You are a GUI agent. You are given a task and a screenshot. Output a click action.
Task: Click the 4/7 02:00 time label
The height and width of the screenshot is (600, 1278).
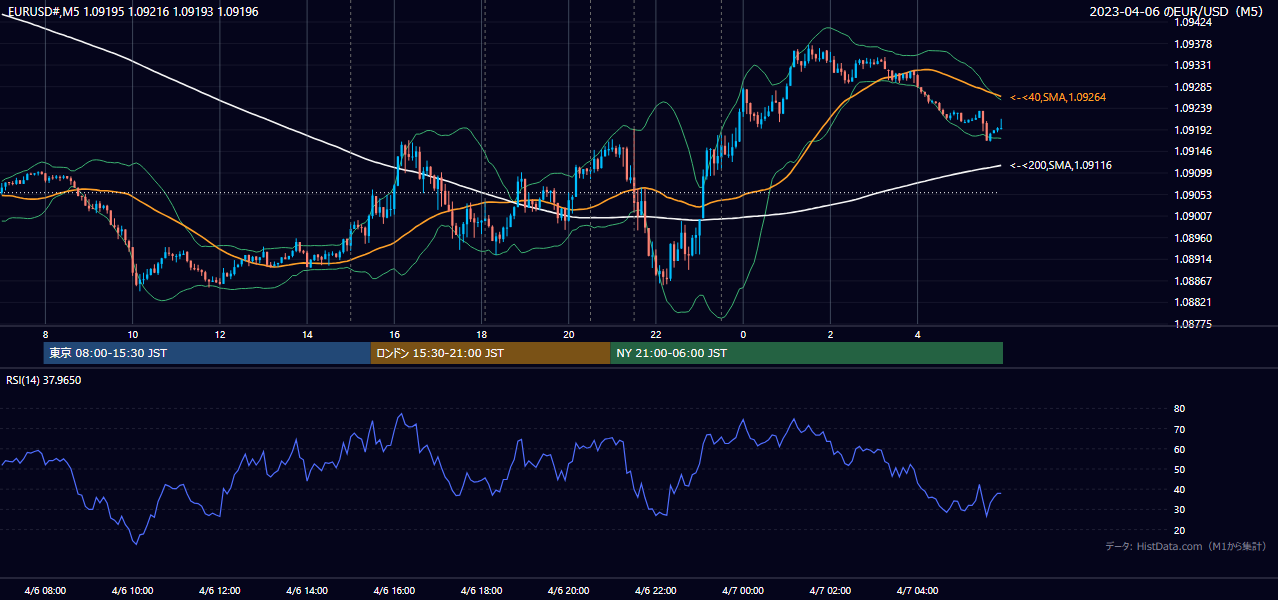coord(830,590)
